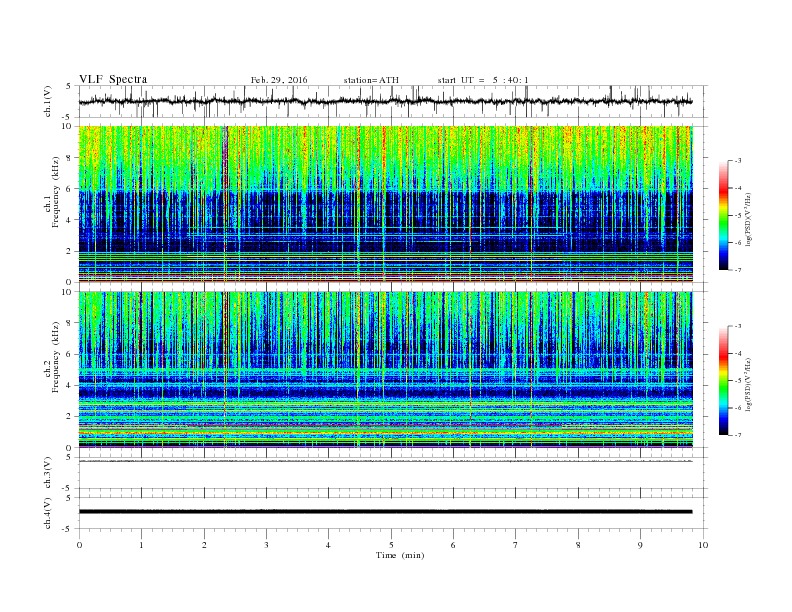Viewport: 792px width, 612px height.
Task: Click tick label "7" on the Time axis
Action: coord(516,545)
